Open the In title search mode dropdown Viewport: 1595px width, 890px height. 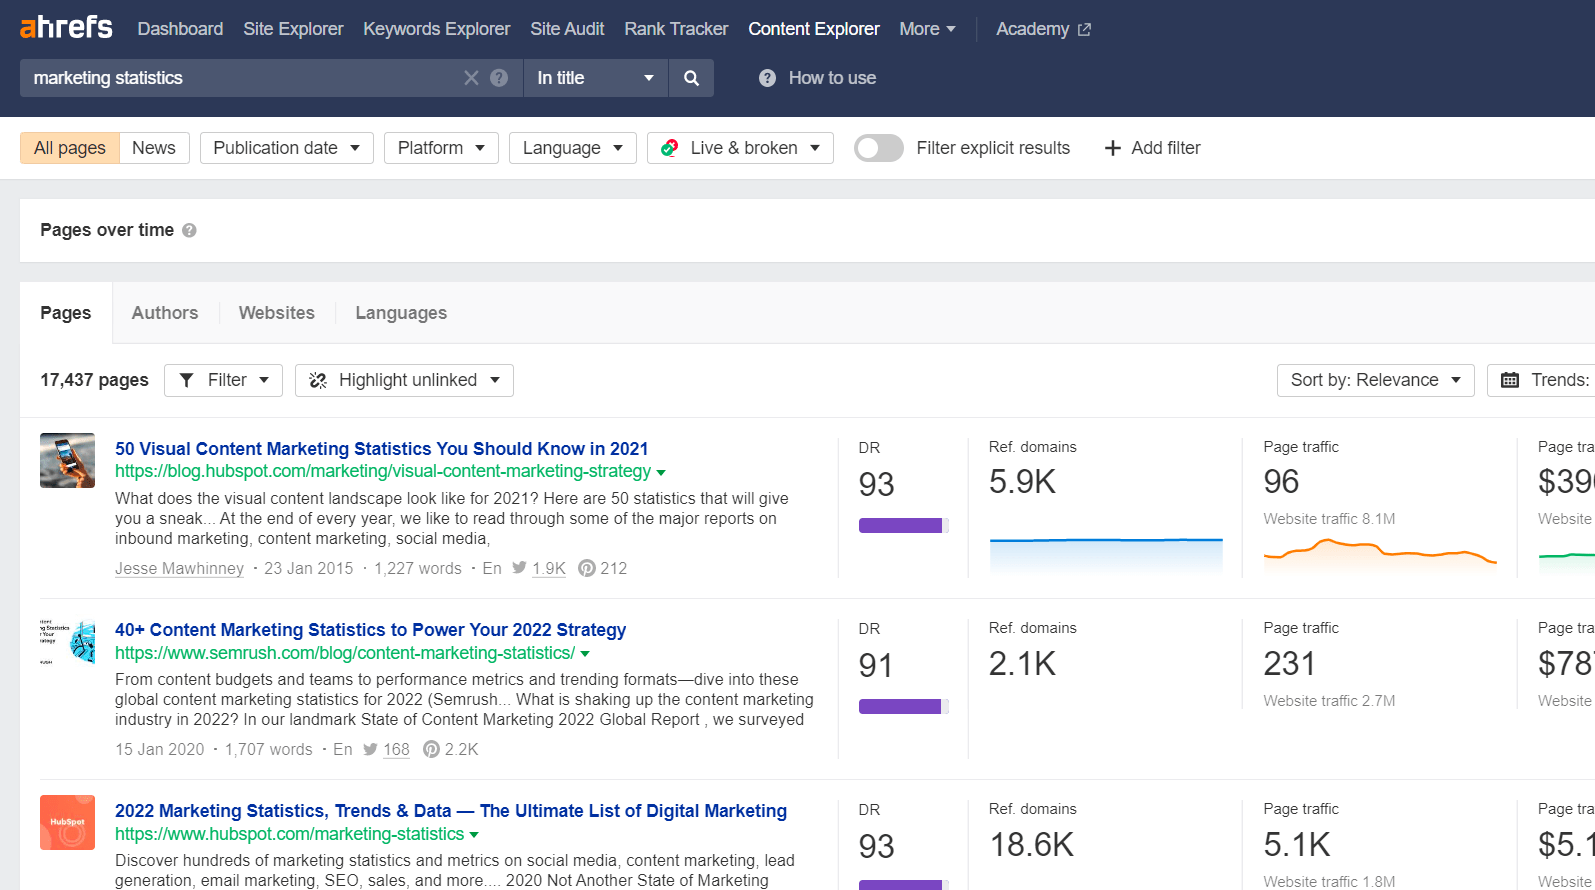pos(595,78)
